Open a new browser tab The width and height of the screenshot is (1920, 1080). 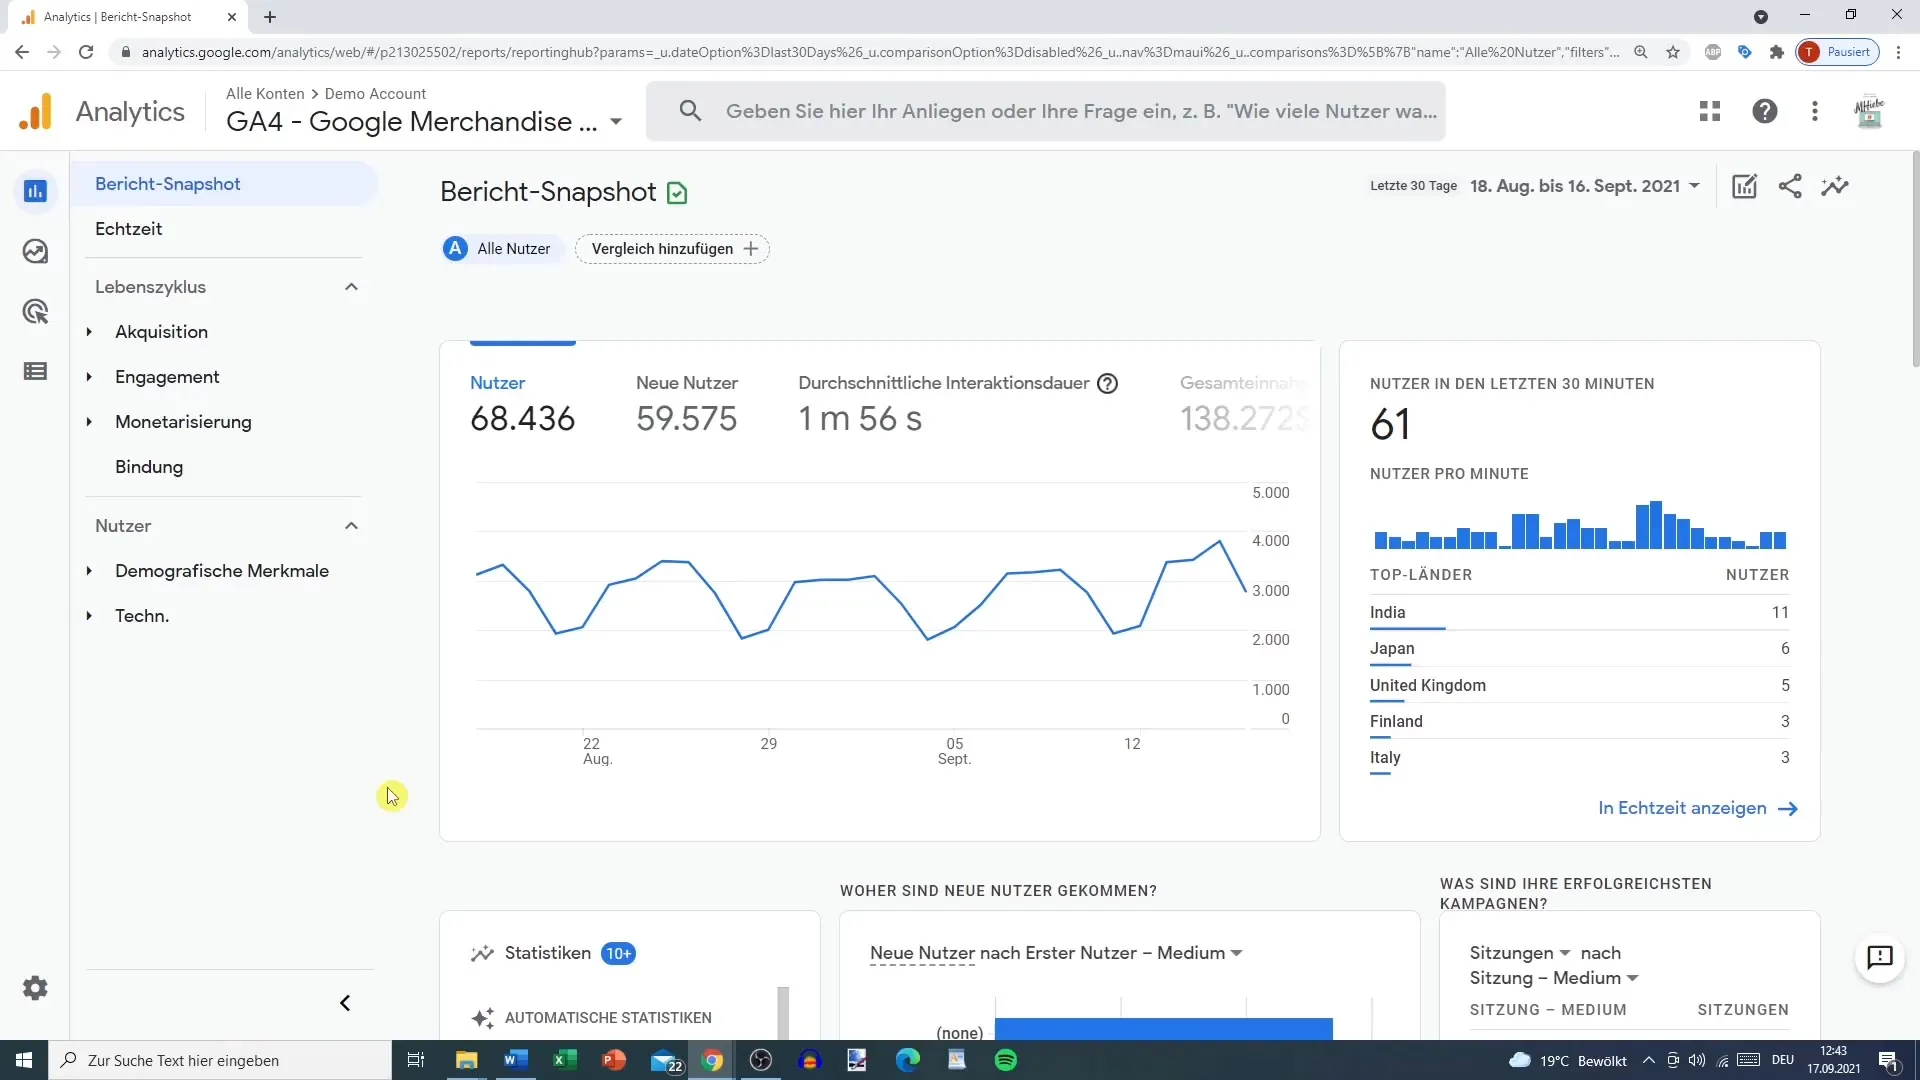pyautogui.click(x=270, y=17)
